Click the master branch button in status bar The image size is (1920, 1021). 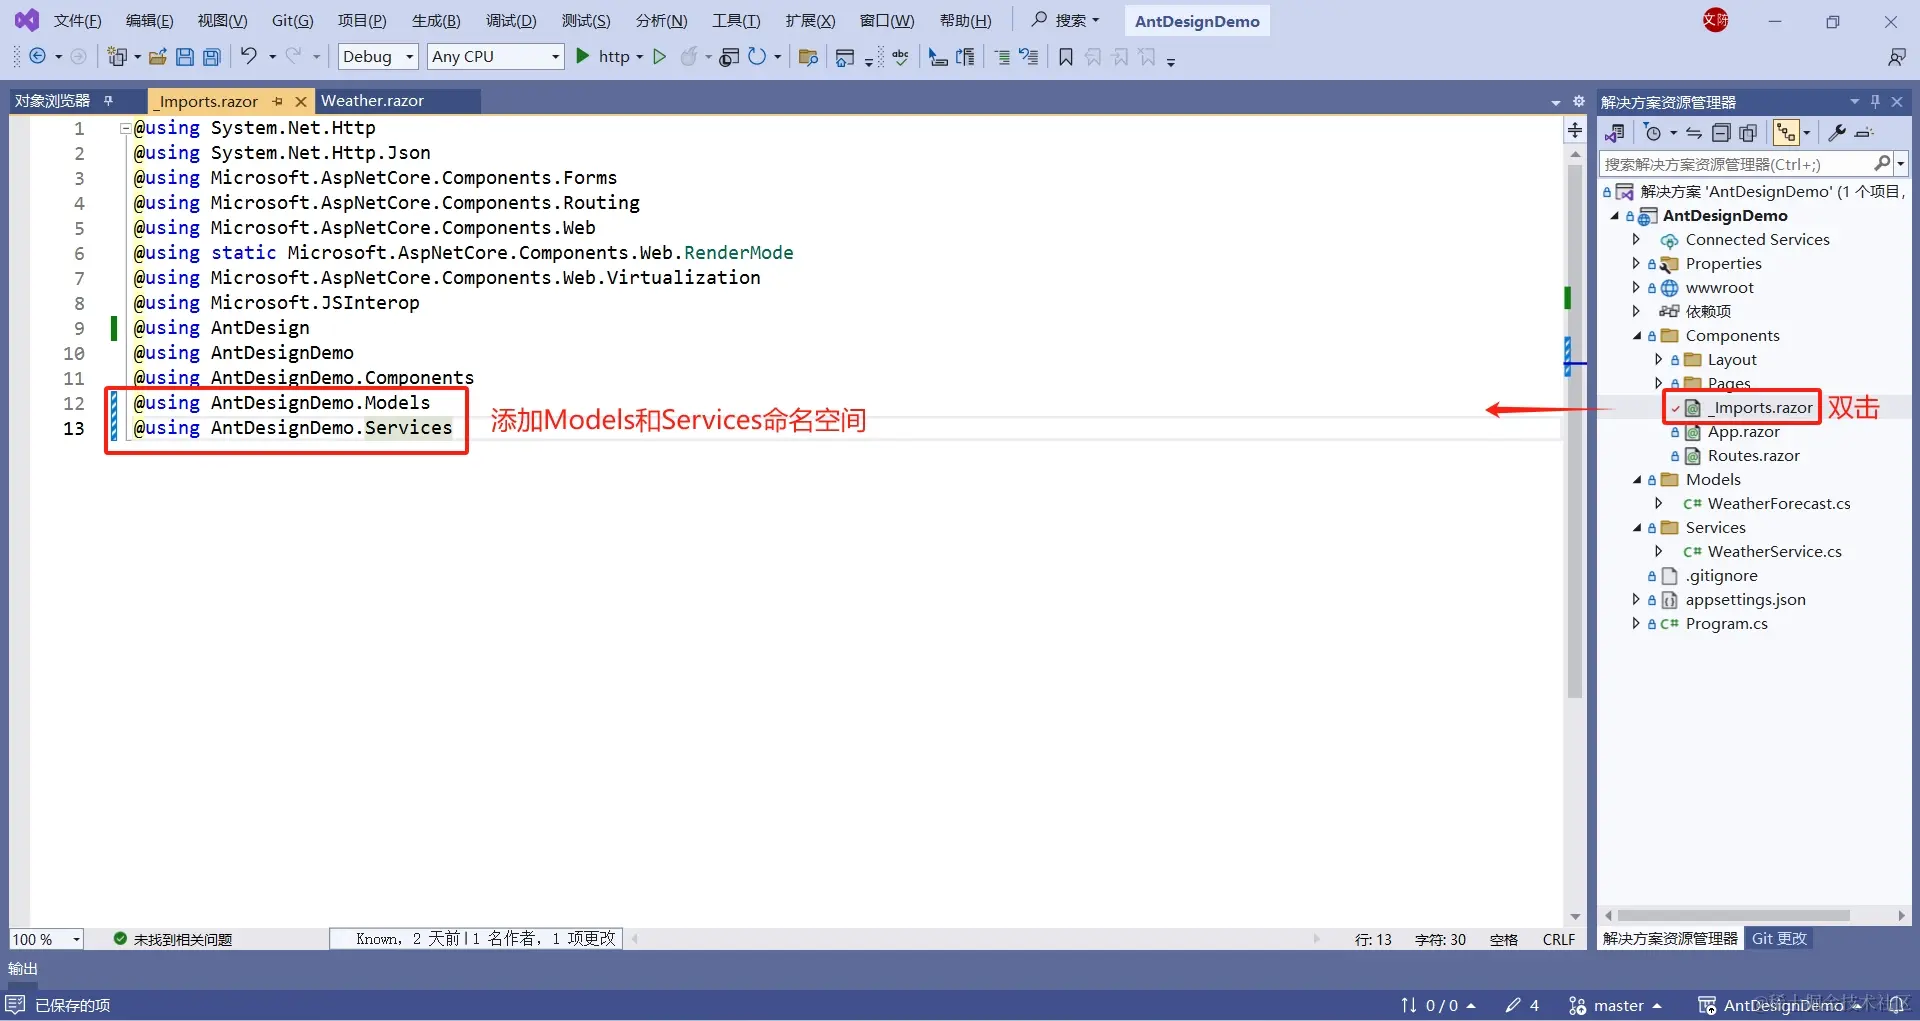(x=1615, y=1005)
